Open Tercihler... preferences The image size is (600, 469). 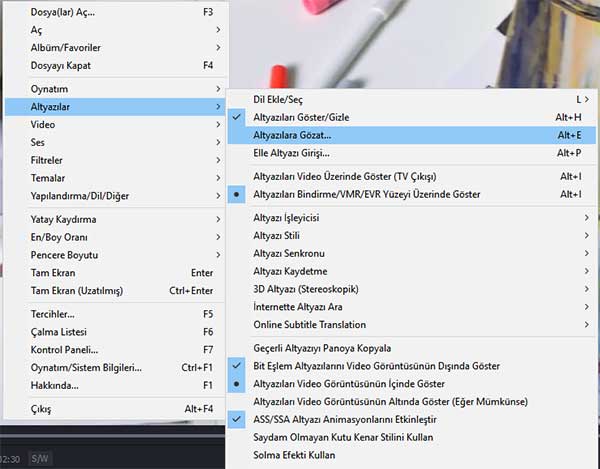pyautogui.click(x=115, y=314)
